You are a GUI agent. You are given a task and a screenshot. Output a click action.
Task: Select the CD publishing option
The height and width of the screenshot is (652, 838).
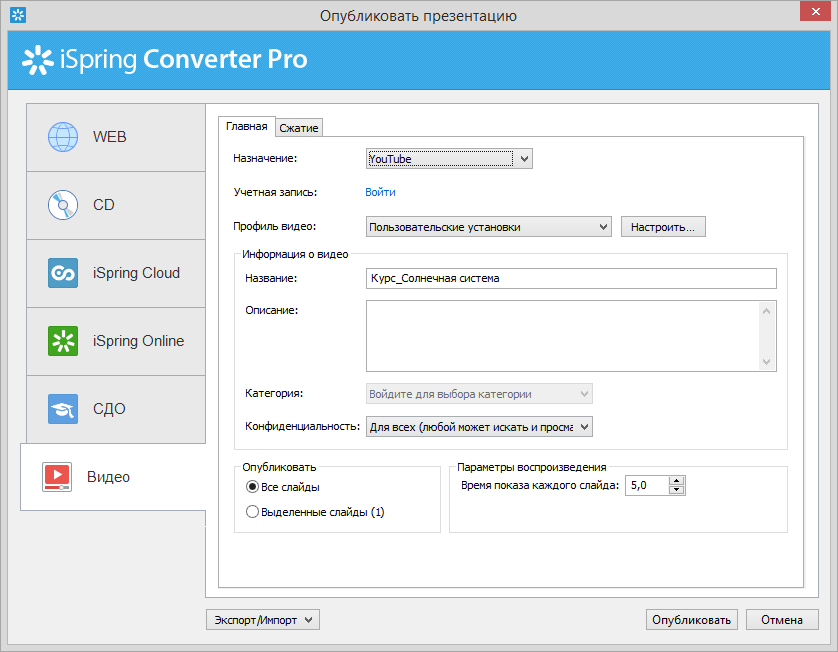tap(116, 205)
